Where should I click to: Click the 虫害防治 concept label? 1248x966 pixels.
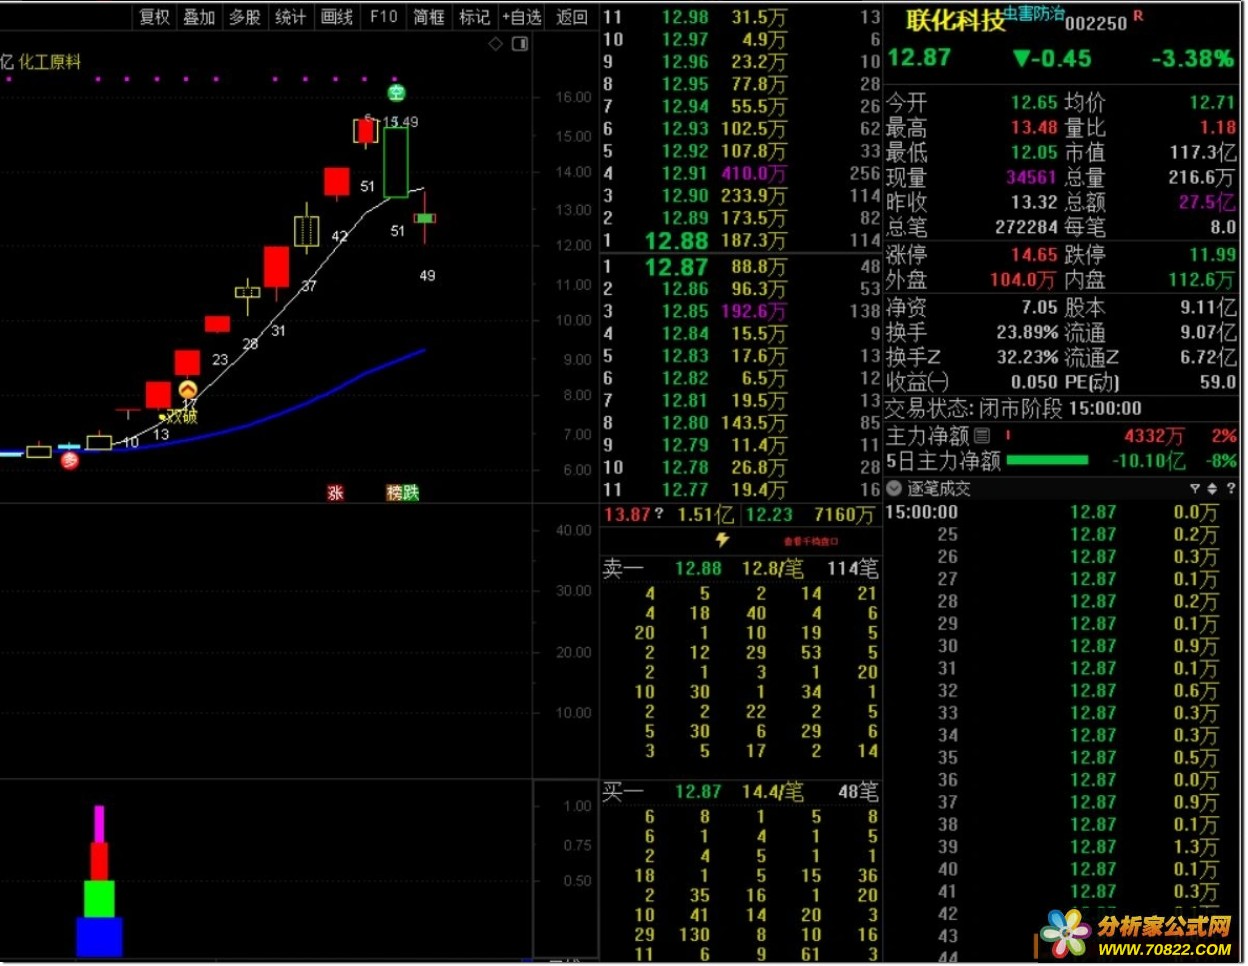tap(1034, 13)
